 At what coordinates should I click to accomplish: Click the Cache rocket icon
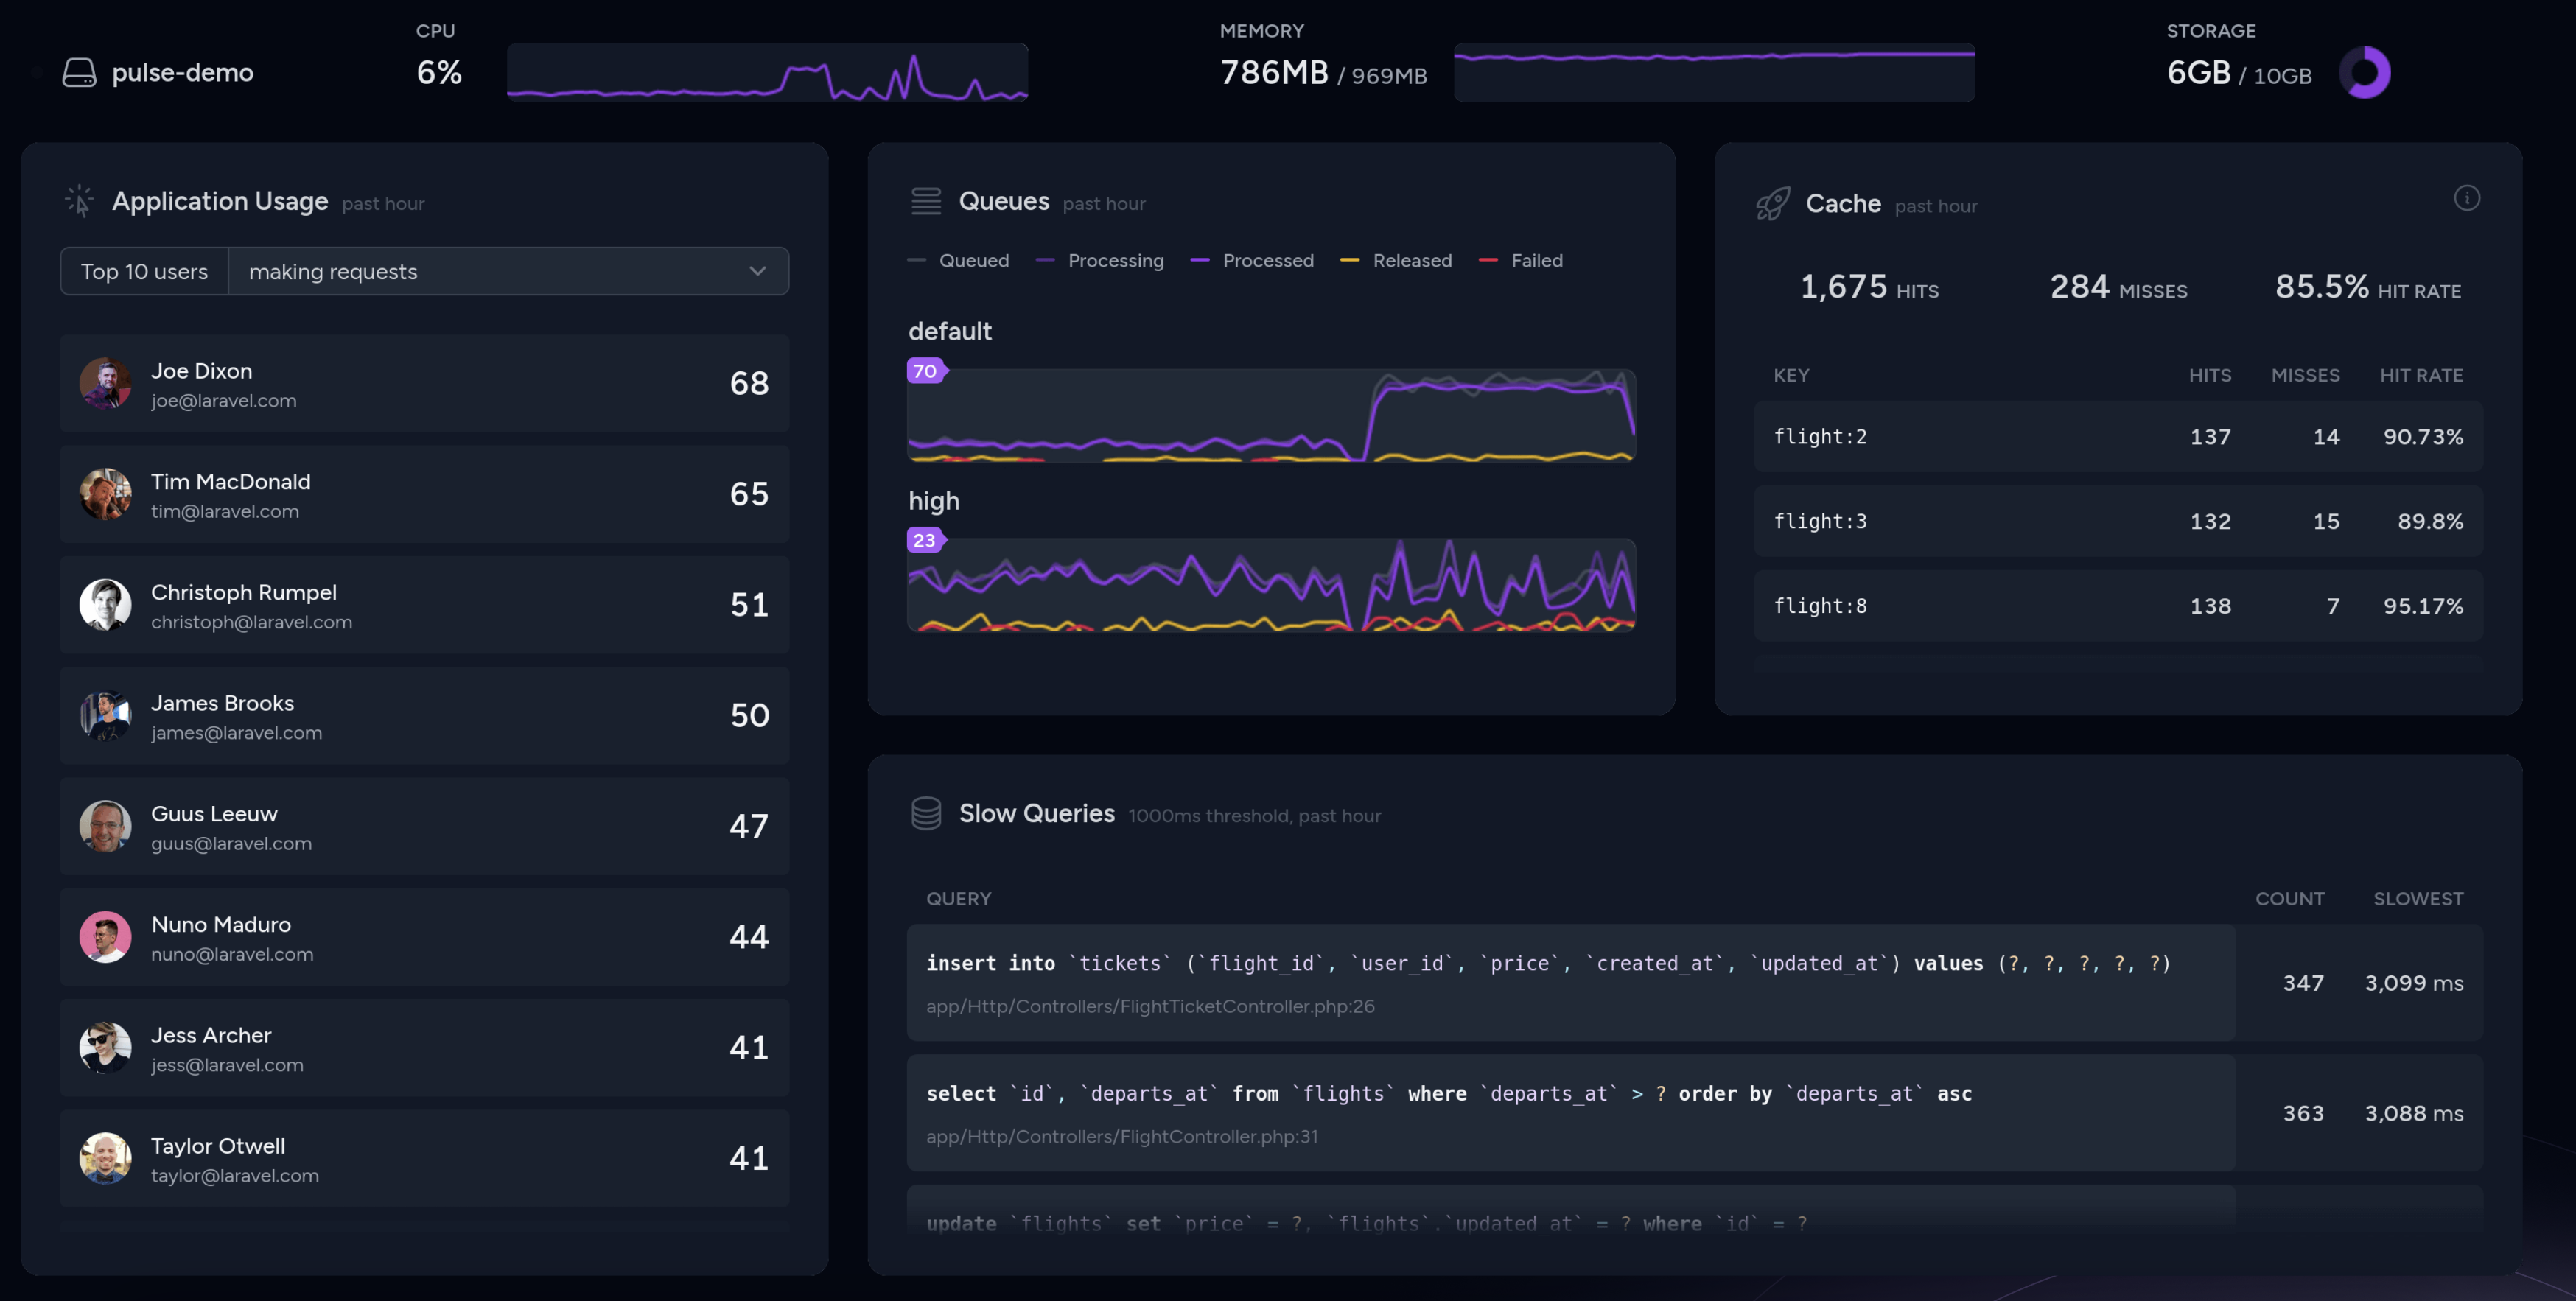[1773, 204]
